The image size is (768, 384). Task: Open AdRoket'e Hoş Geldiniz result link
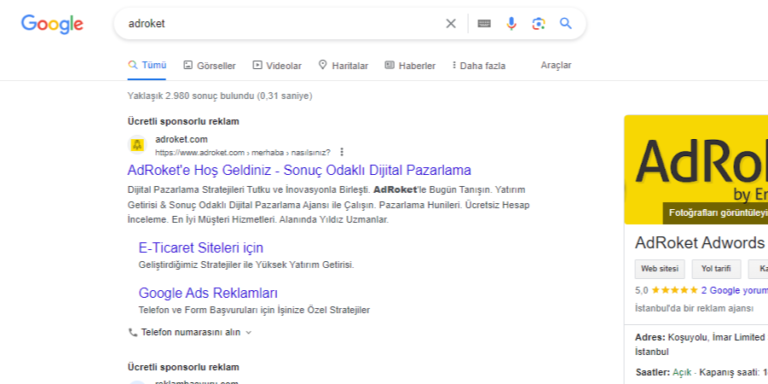click(x=299, y=170)
